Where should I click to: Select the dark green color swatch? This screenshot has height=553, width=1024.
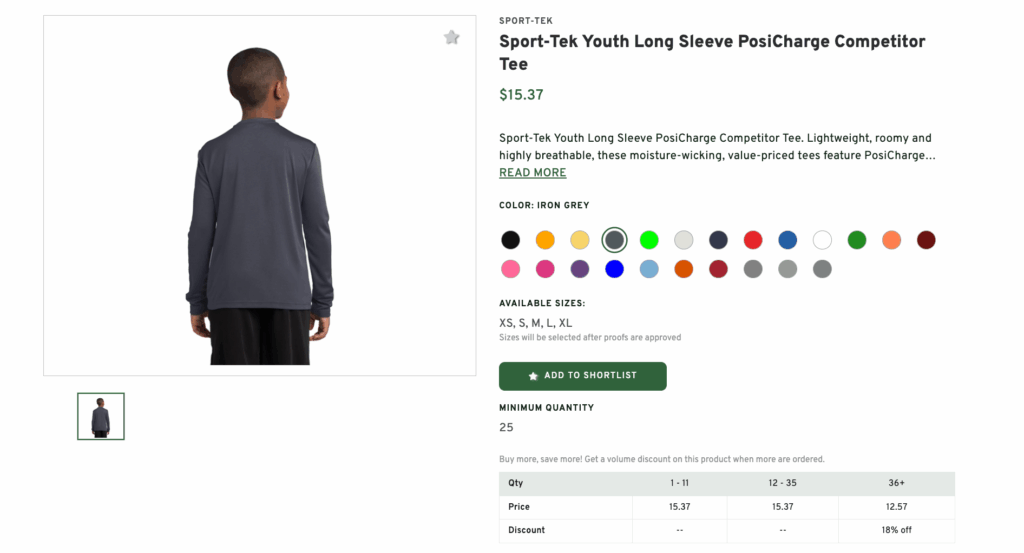tap(857, 240)
